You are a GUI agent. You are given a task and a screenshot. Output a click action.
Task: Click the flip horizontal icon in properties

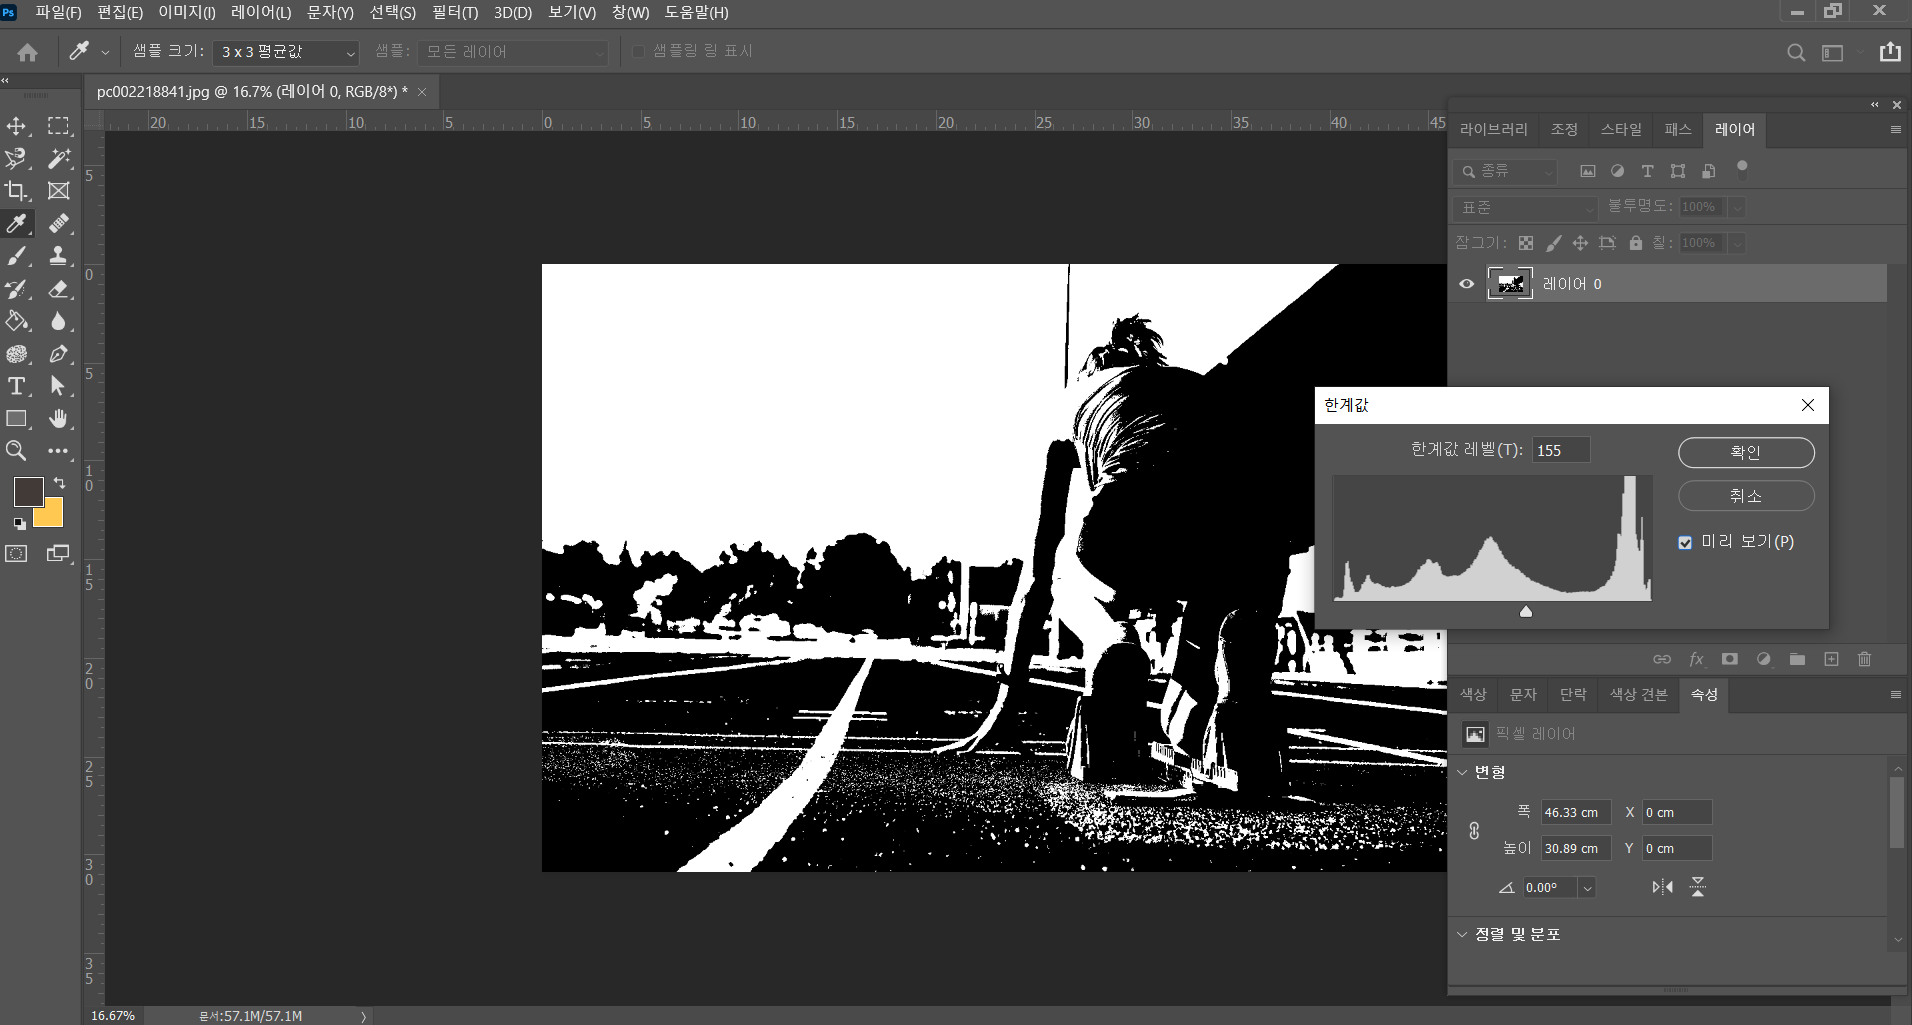1662,887
